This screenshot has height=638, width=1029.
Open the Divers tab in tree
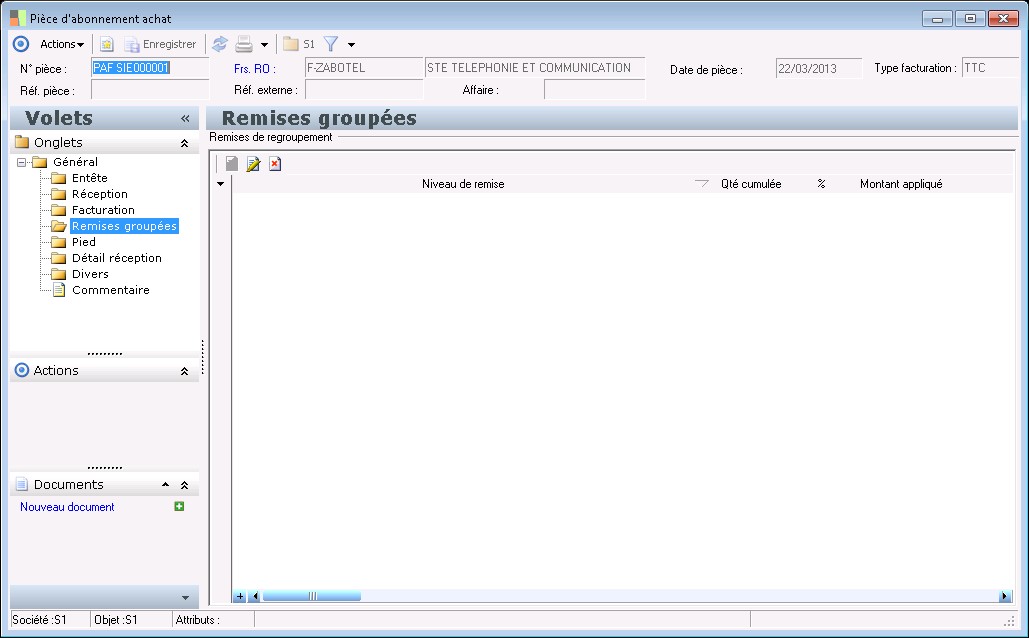[x=91, y=274]
